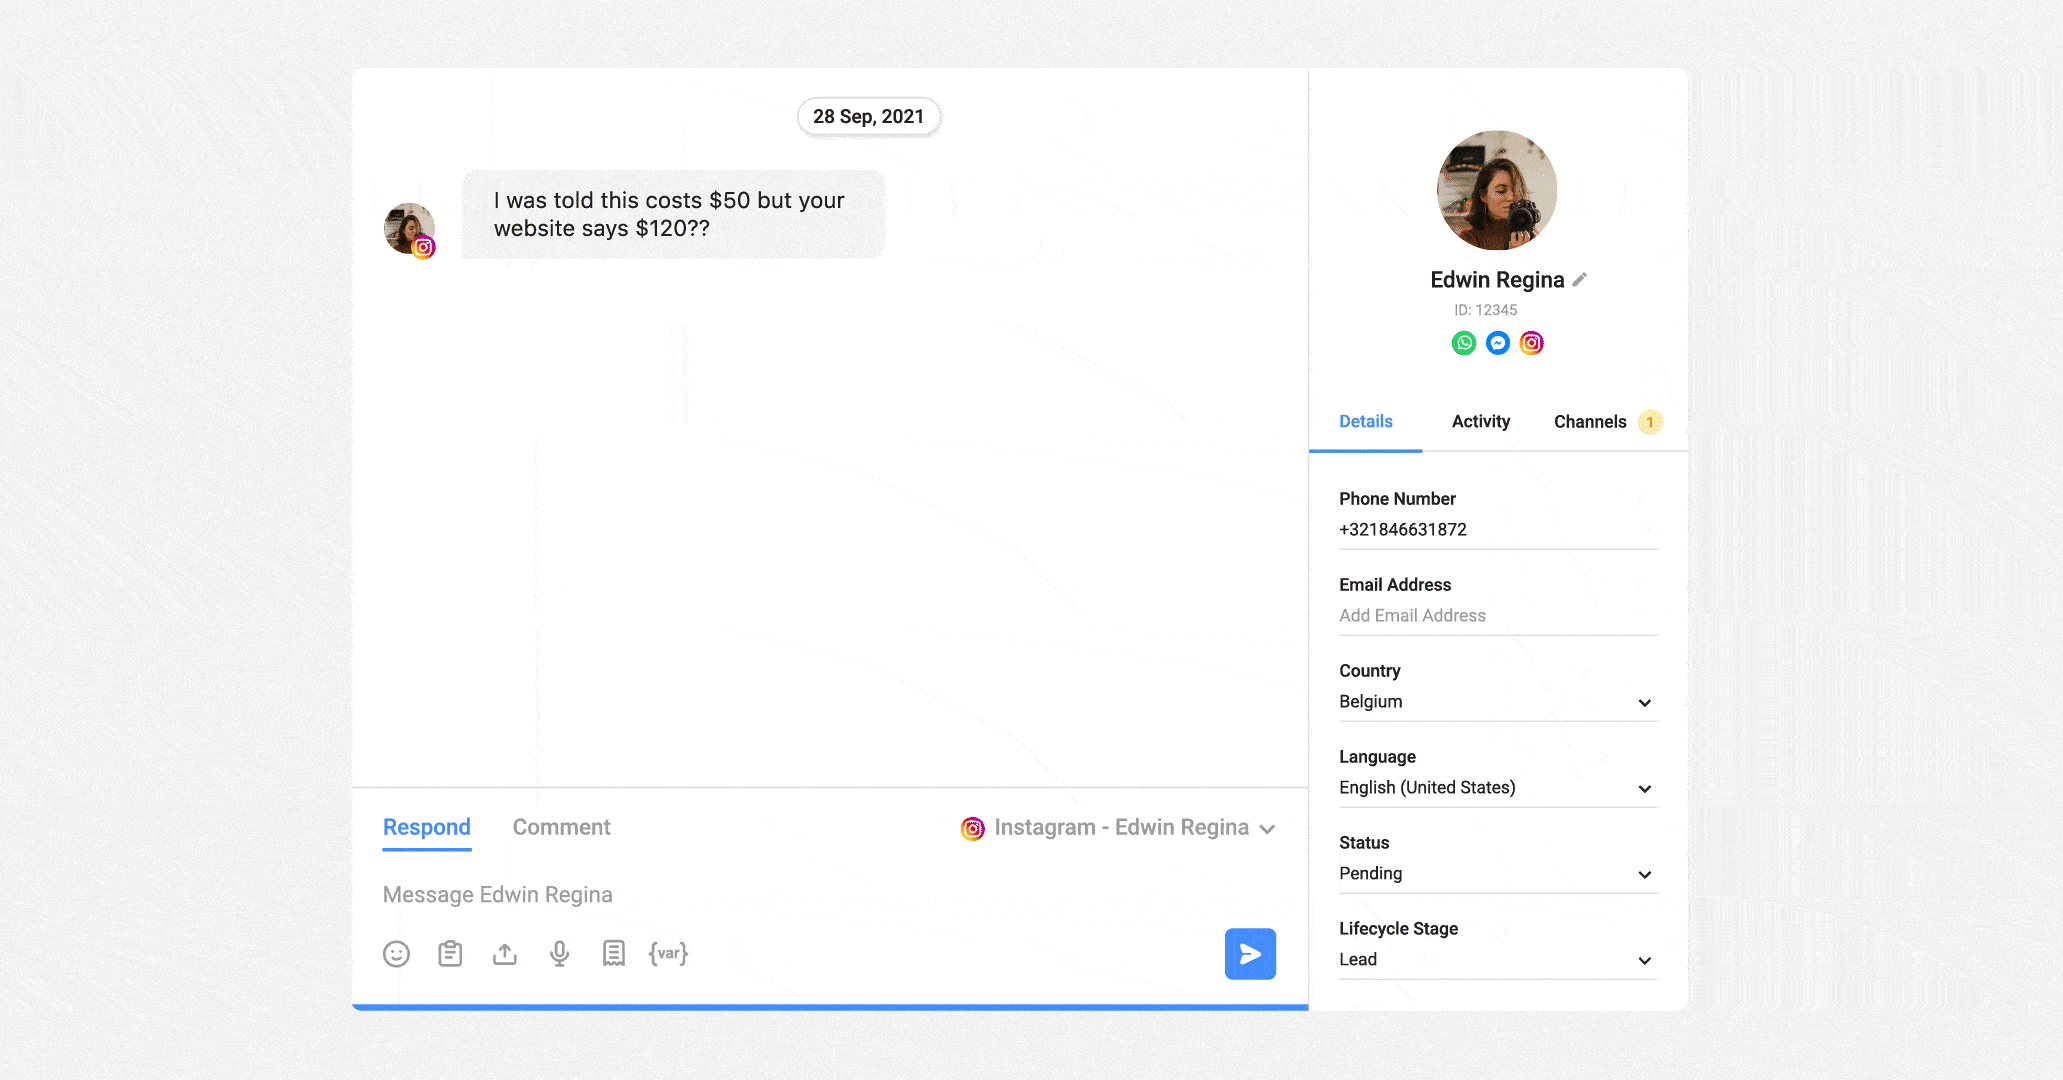Expand the Language dropdown selector
2063x1080 pixels.
[x=1647, y=787]
